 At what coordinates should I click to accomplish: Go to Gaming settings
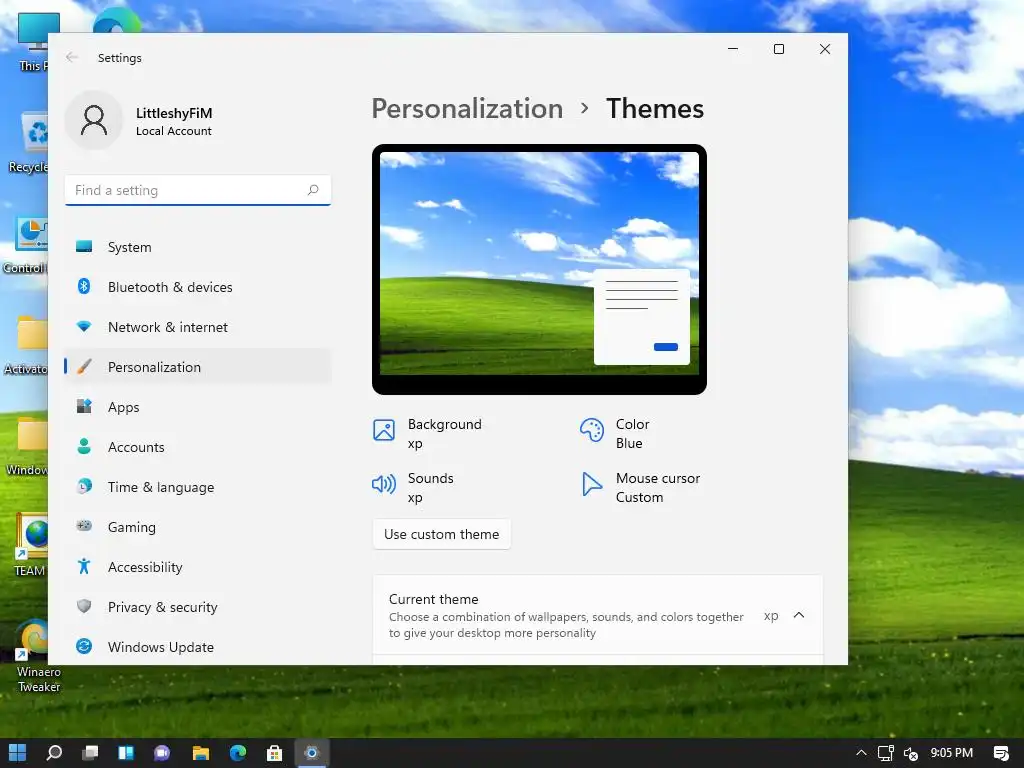198,526
